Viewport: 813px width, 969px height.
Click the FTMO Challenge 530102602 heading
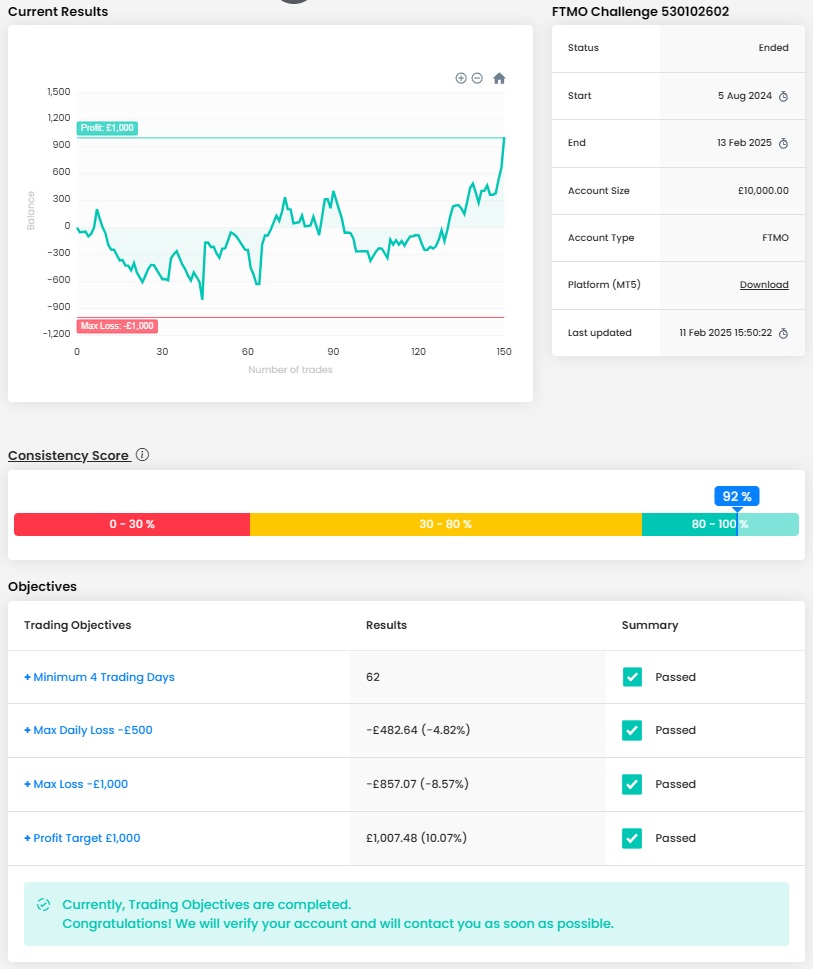tap(640, 12)
